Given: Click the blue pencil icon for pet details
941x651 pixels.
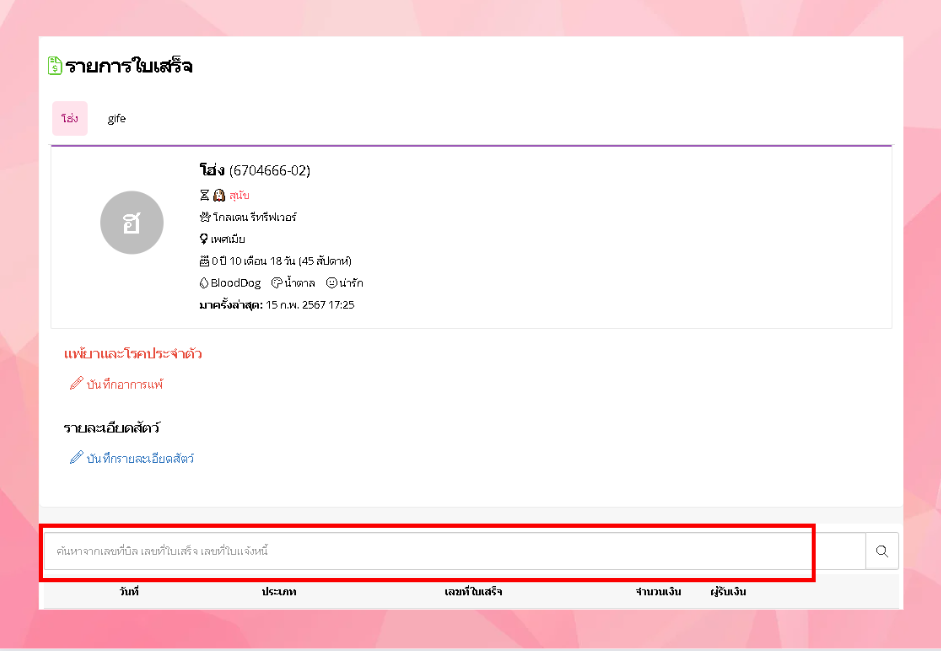Looking at the screenshot, I should tap(76, 457).
